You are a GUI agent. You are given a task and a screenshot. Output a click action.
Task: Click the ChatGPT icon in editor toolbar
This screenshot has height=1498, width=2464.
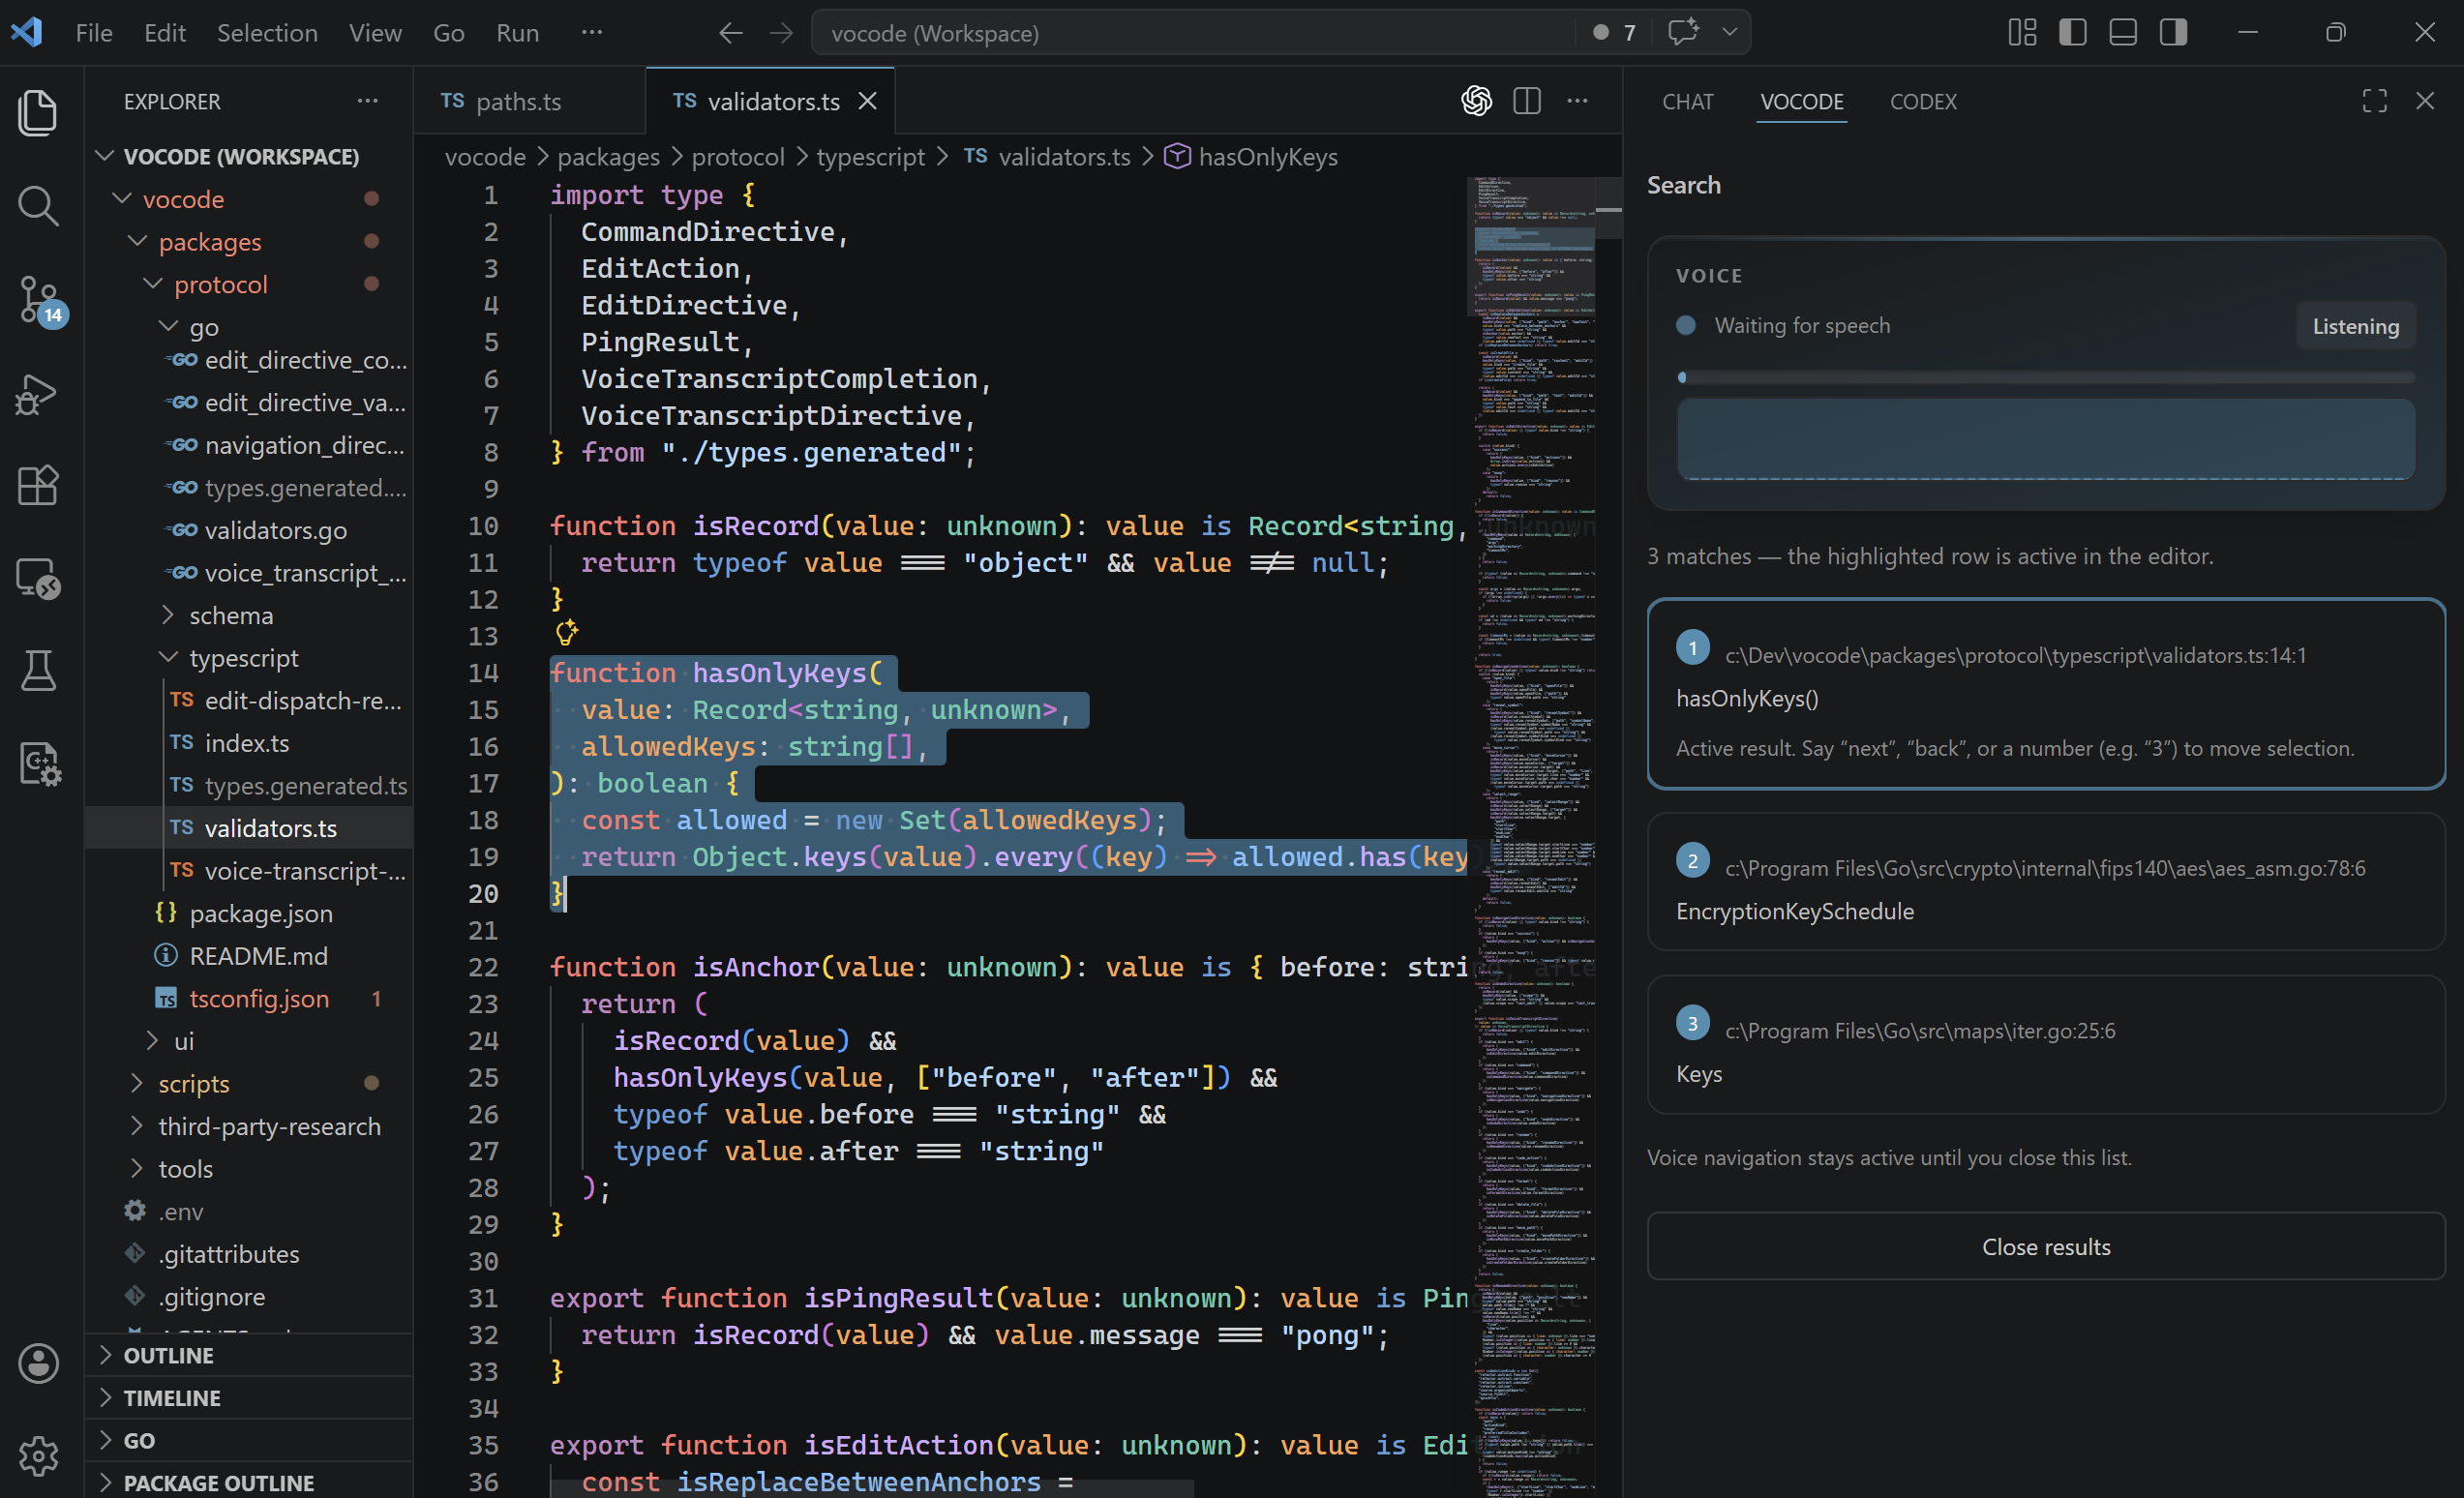1476,101
